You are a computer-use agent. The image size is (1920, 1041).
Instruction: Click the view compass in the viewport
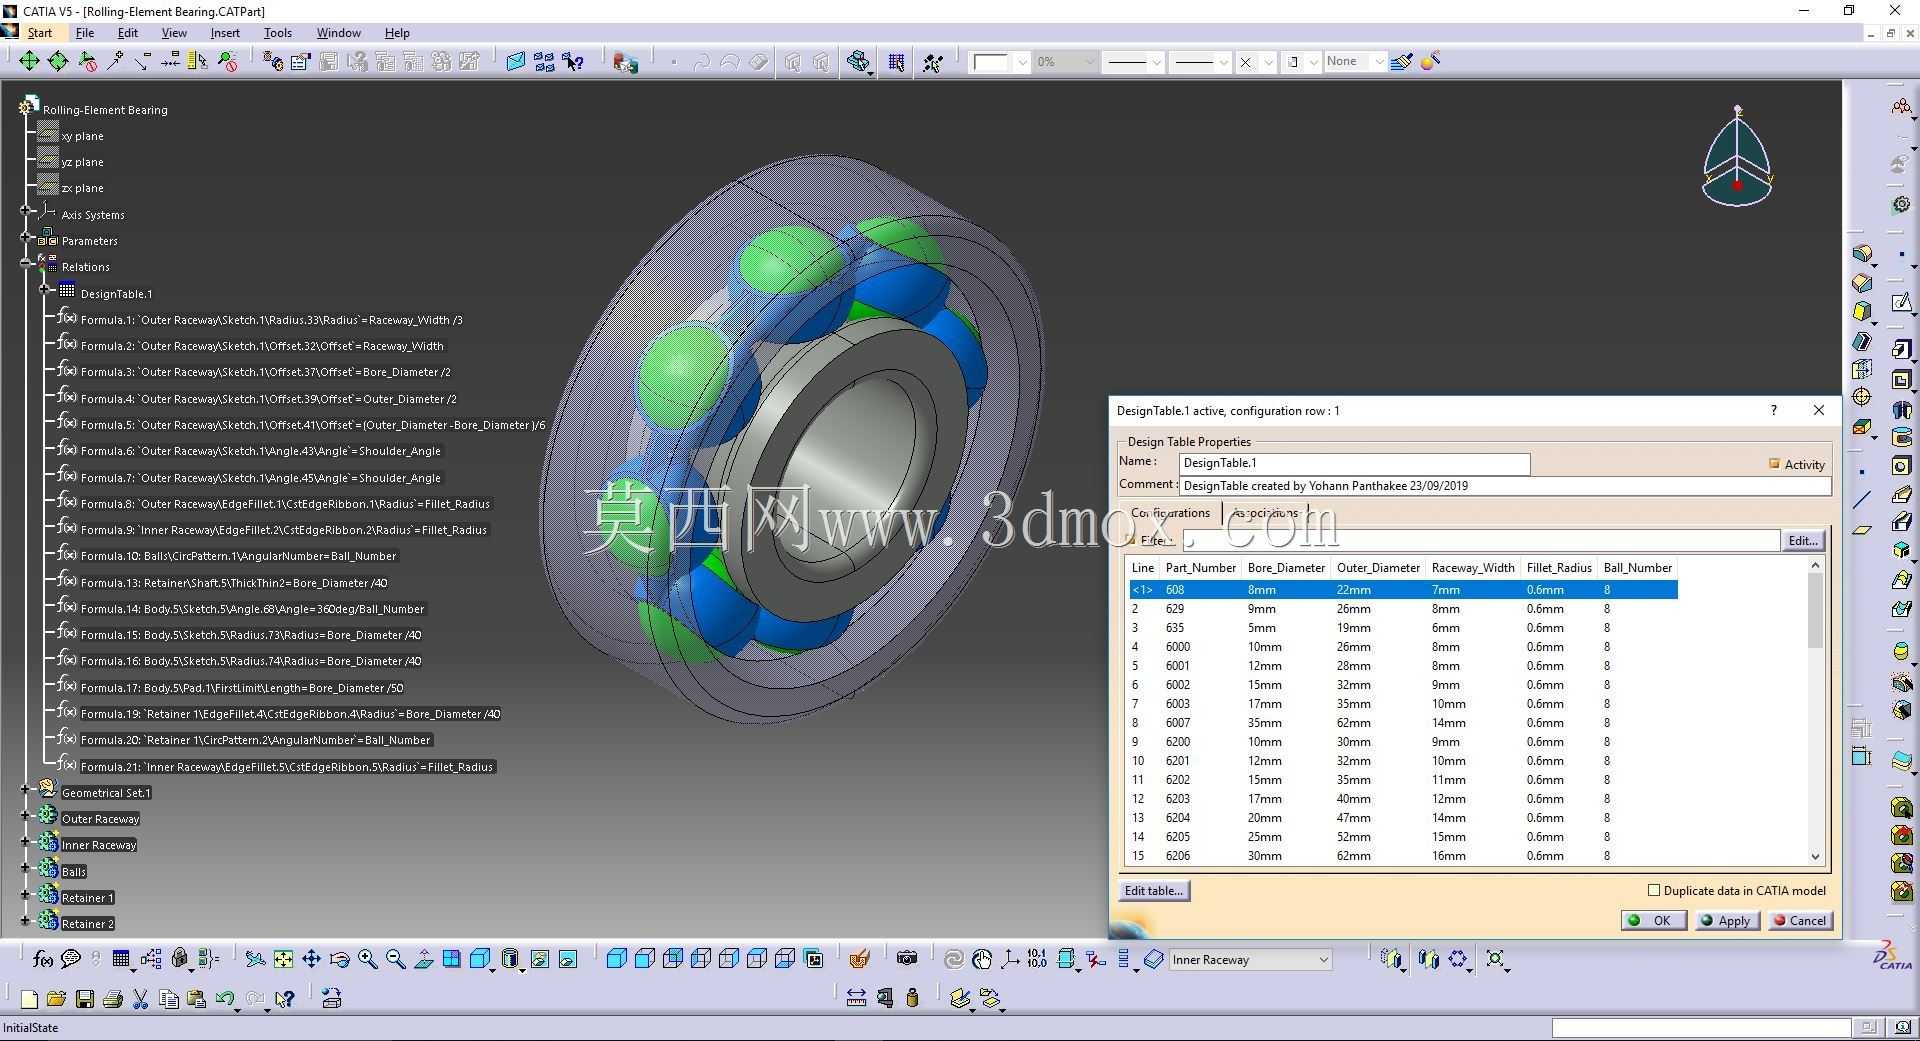pos(1737,157)
